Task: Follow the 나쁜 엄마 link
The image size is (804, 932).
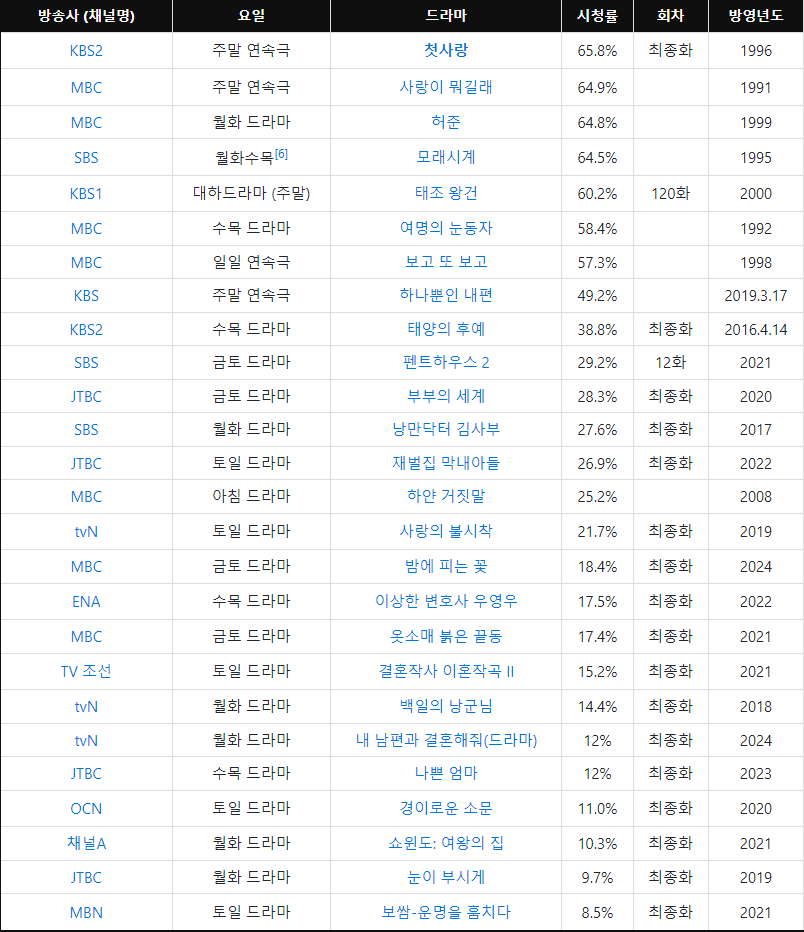Action: coord(446,773)
